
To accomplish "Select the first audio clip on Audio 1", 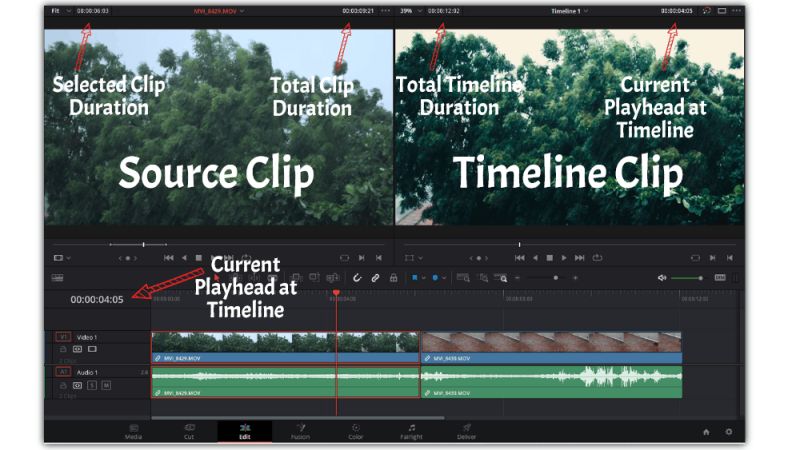I will [285, 382].
